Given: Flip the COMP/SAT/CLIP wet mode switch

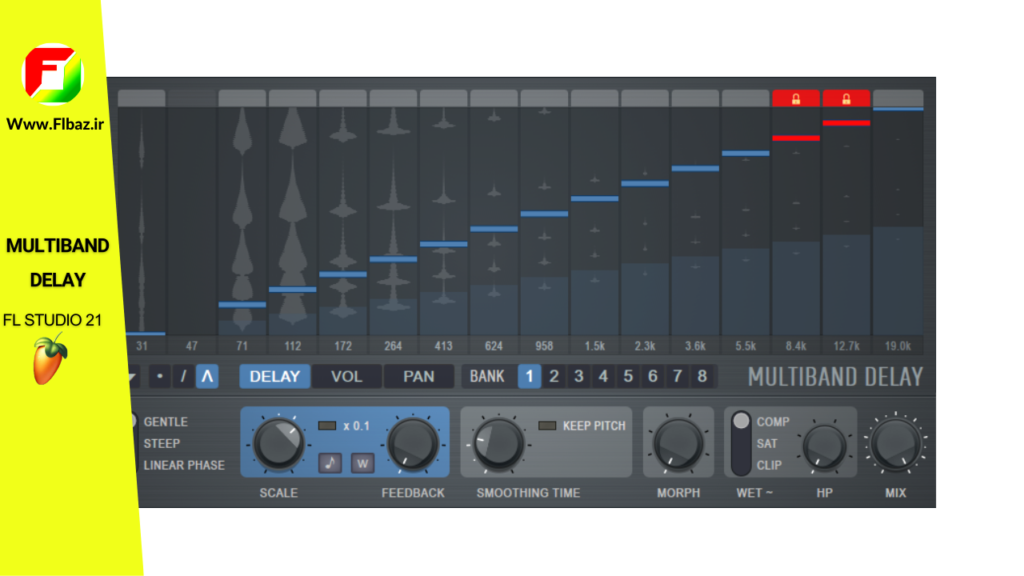Looking at the screenshot, I should pos(741,443).
